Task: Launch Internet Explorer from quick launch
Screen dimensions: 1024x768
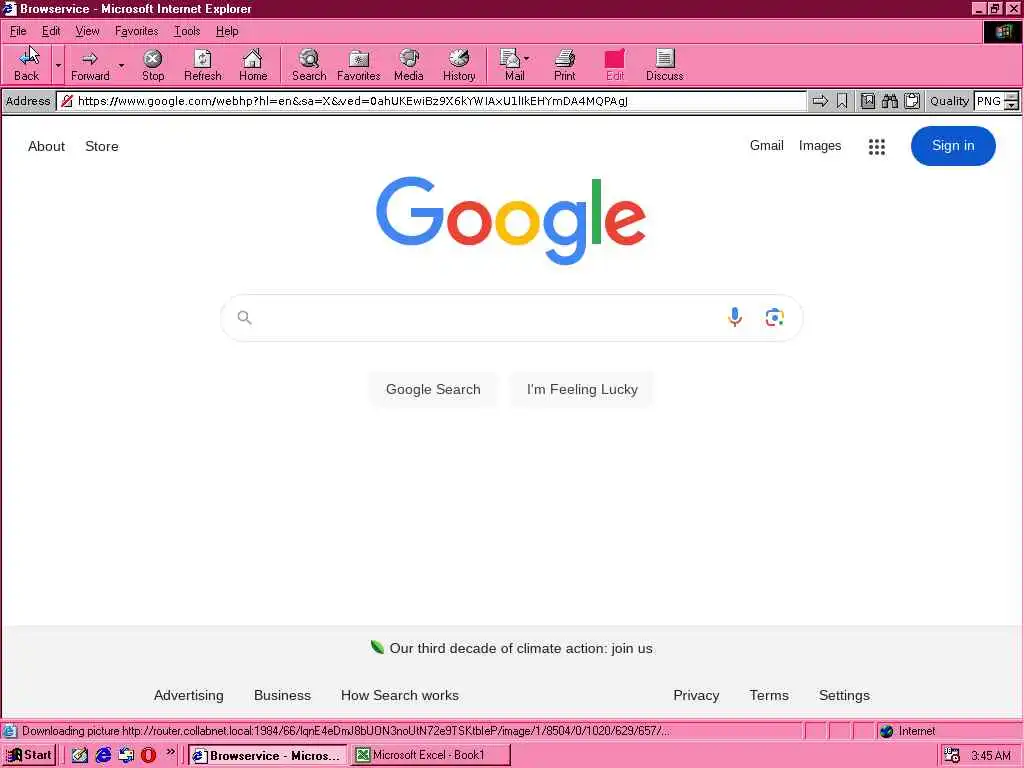Action: pos(103,755)
